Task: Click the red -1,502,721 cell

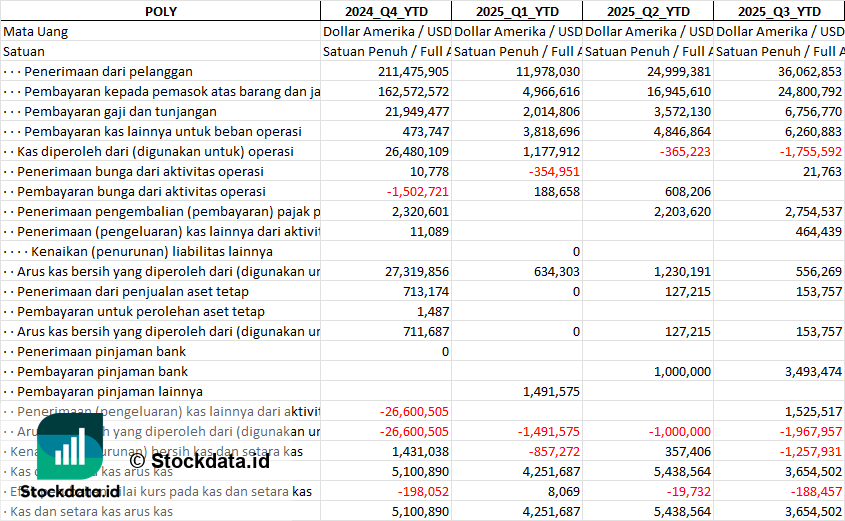Action: [386, 191]
